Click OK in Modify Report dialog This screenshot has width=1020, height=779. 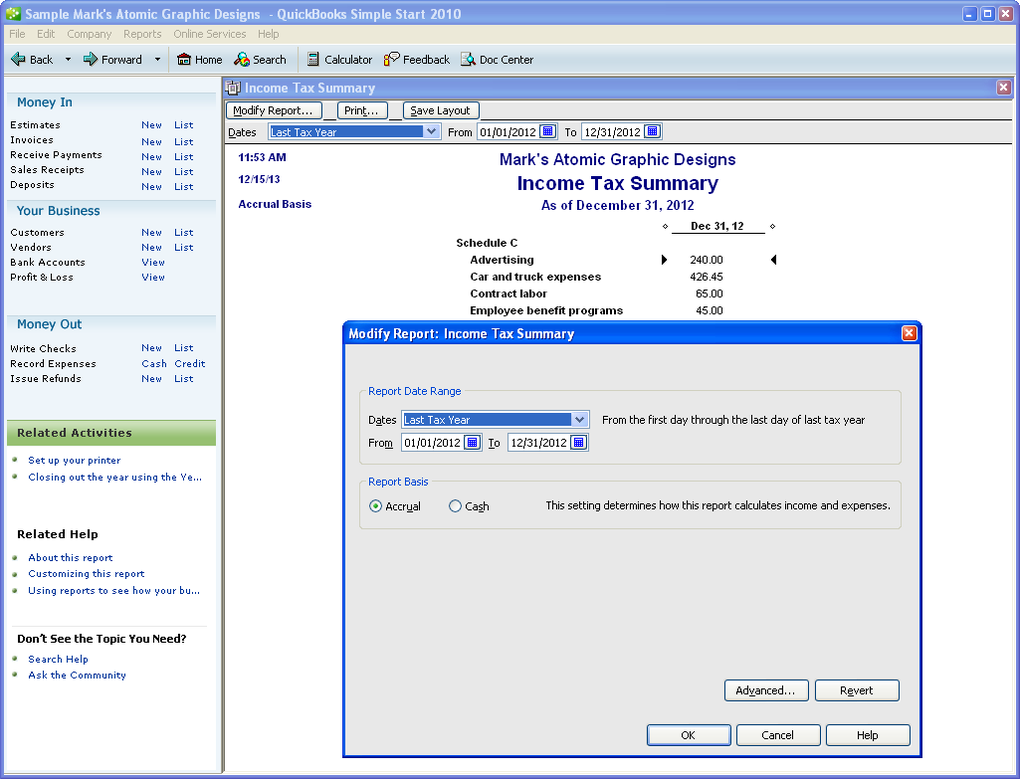coord(688,735)
